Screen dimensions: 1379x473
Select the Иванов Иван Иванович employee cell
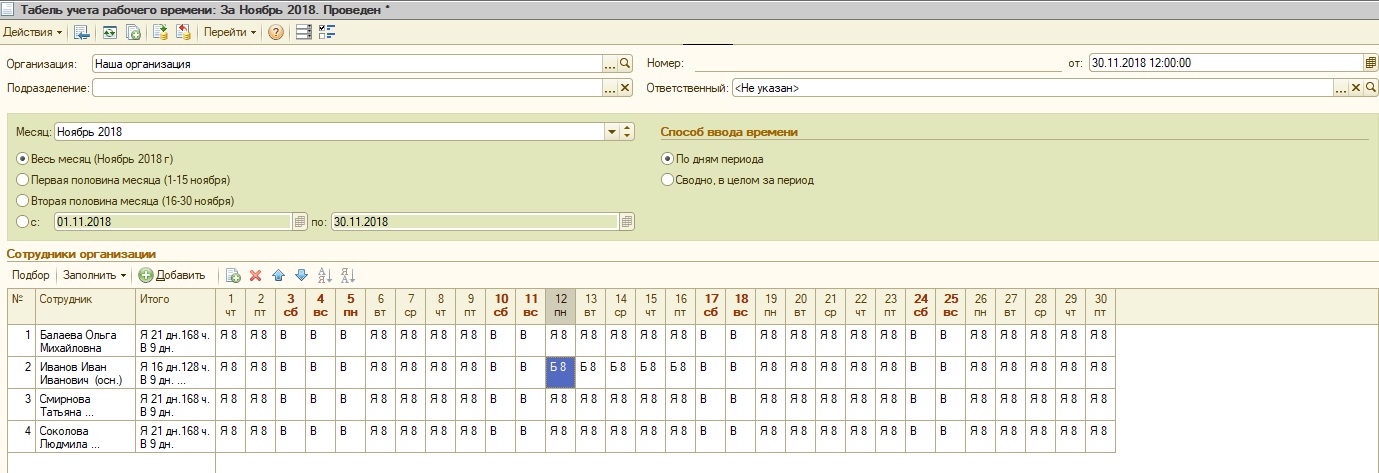point(85,372)
